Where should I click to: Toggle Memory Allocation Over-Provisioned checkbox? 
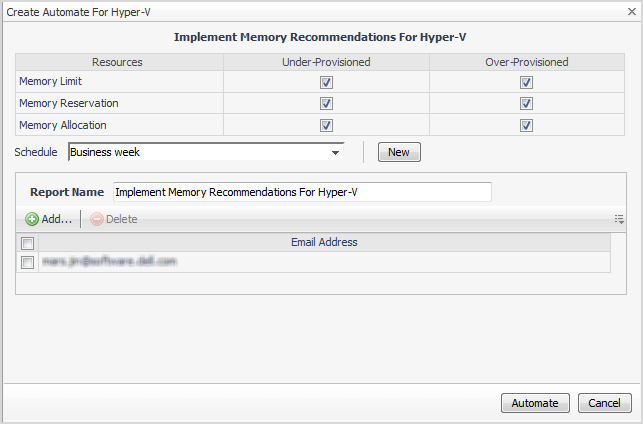tap(526, 125)
